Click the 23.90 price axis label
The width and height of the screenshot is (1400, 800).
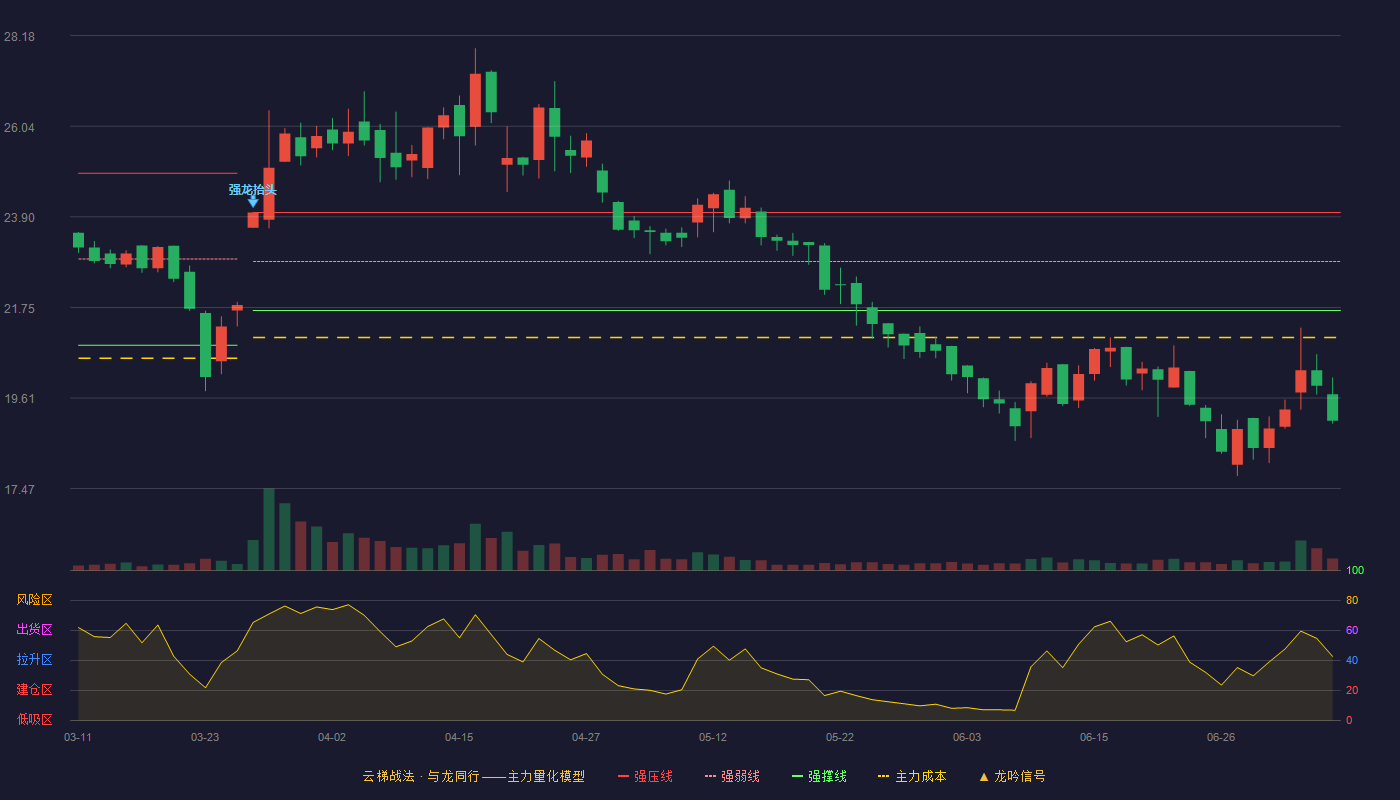point(19,218)
